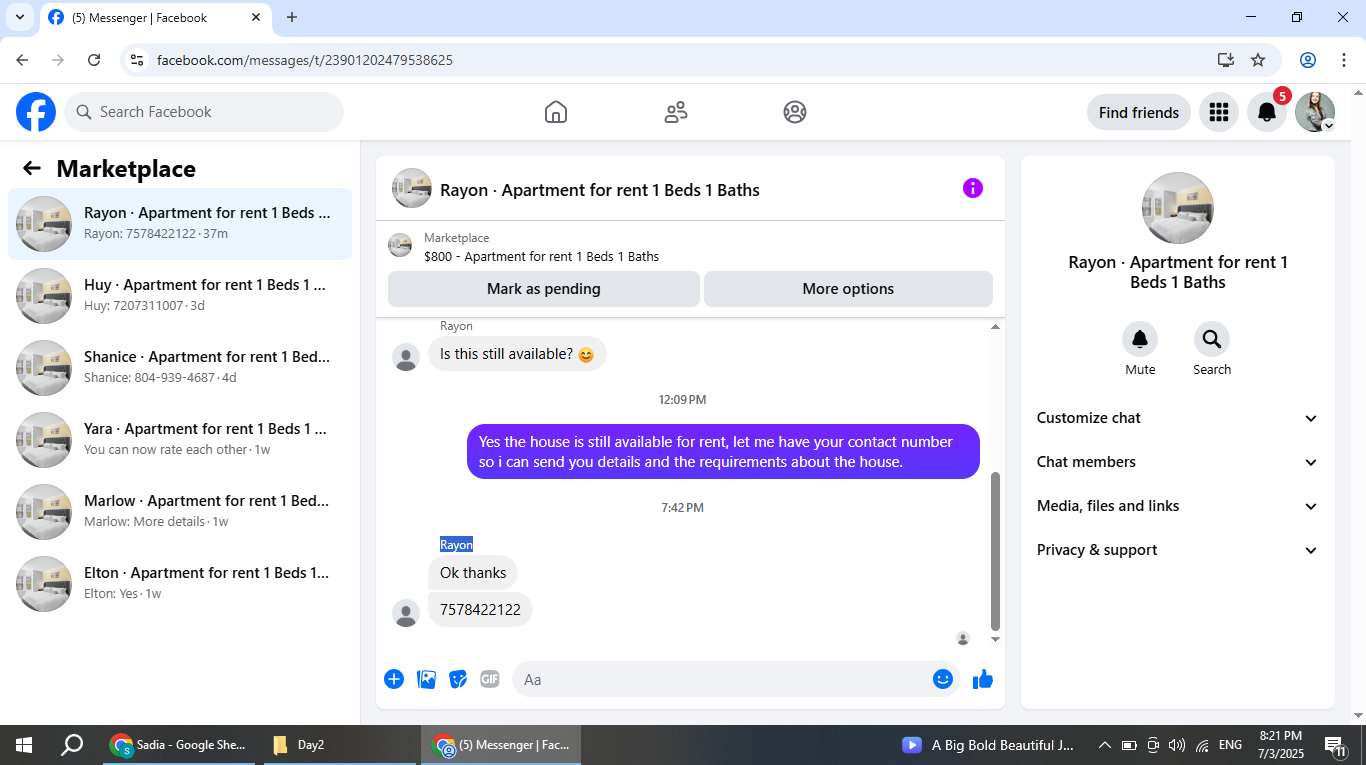Screen dimensions: 1366x765
Task: Click the chat header apartment thumbnail
Action: [x=412, y=188]
